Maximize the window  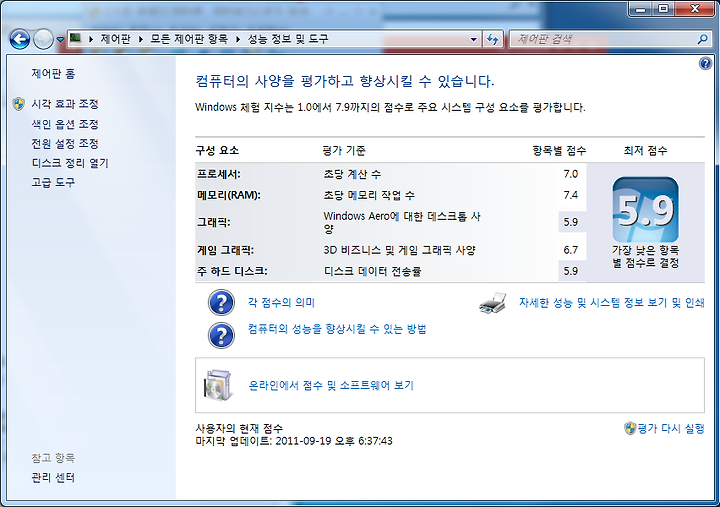pyautogui.click(x=663, y=9)
